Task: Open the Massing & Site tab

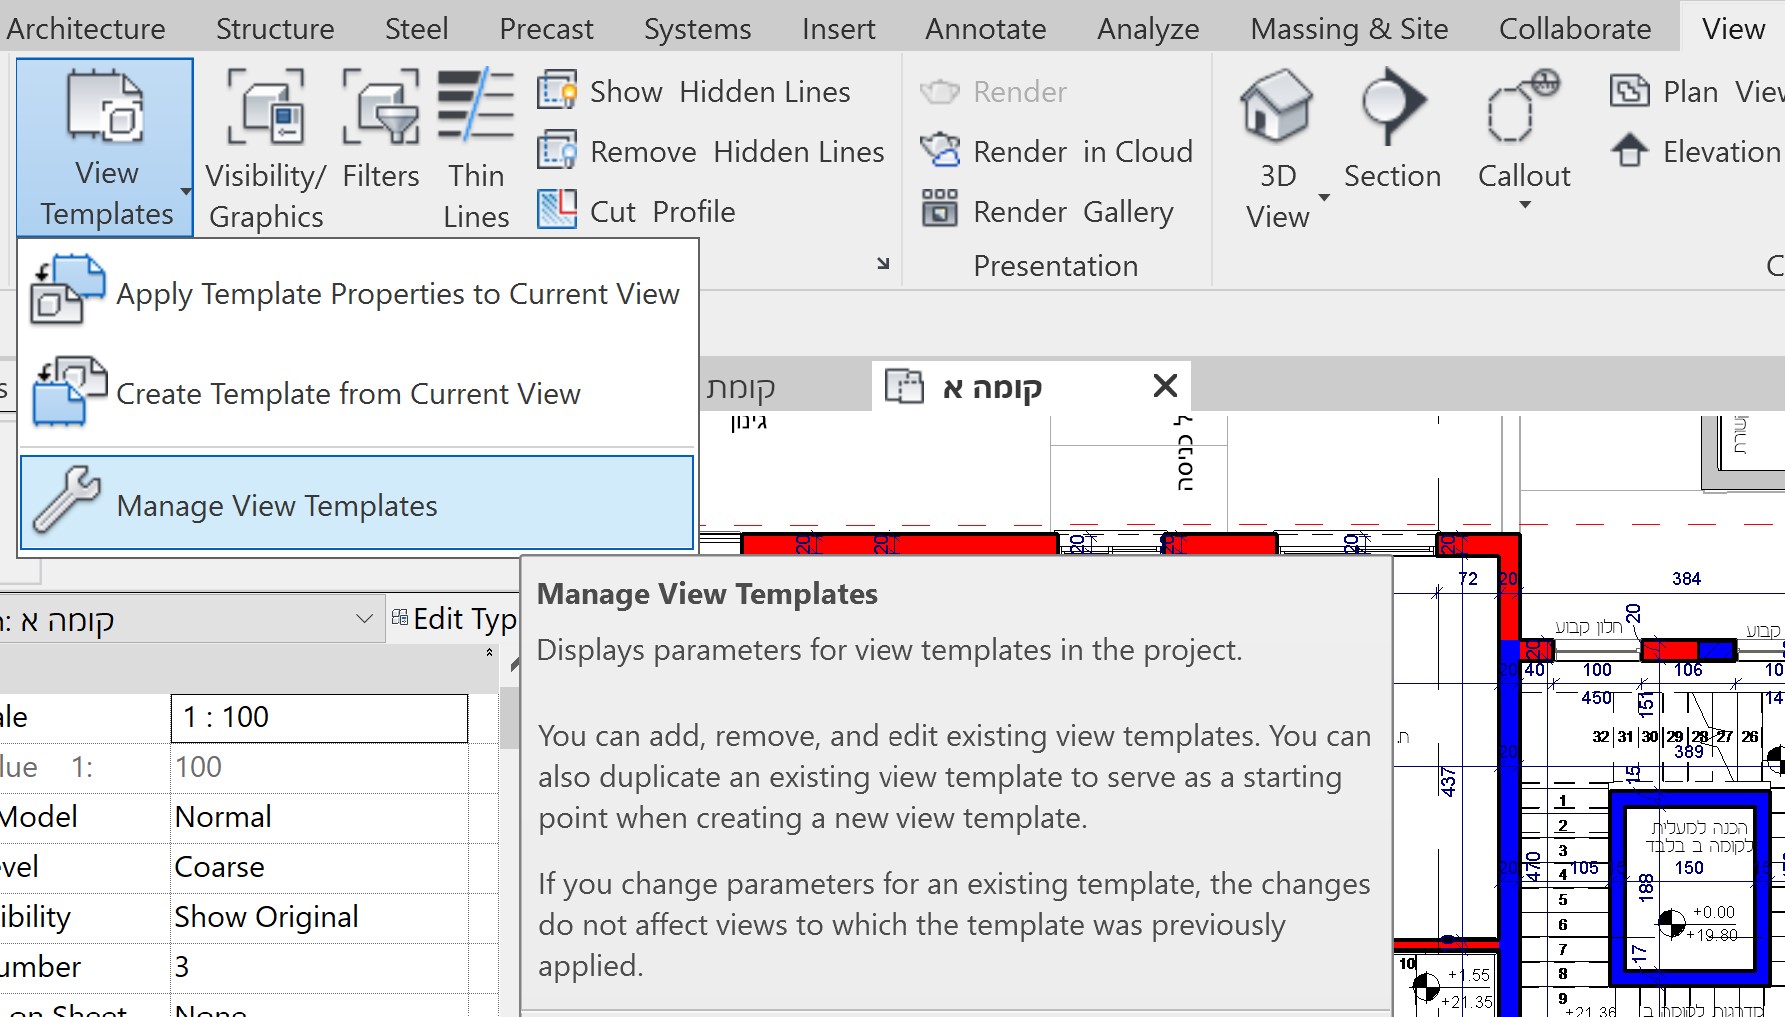Action: coord(1349,28)
